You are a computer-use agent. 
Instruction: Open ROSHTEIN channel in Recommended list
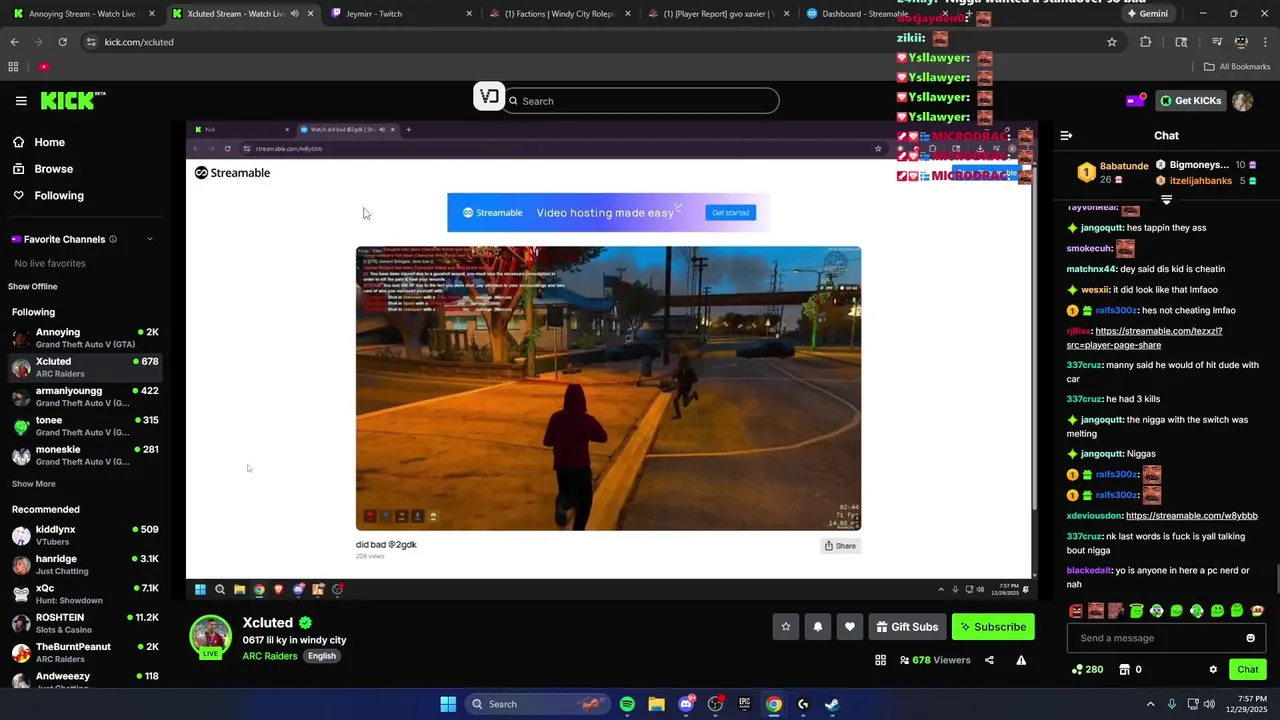click(x=84, y=623)
